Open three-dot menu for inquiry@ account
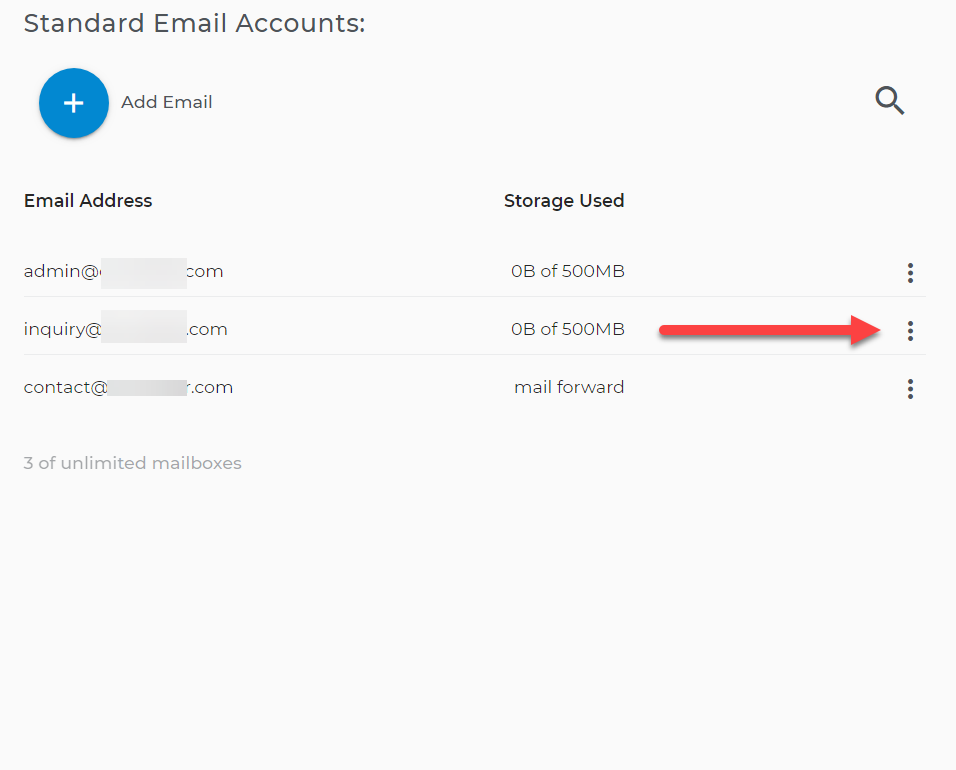 [x=909, y=331]
